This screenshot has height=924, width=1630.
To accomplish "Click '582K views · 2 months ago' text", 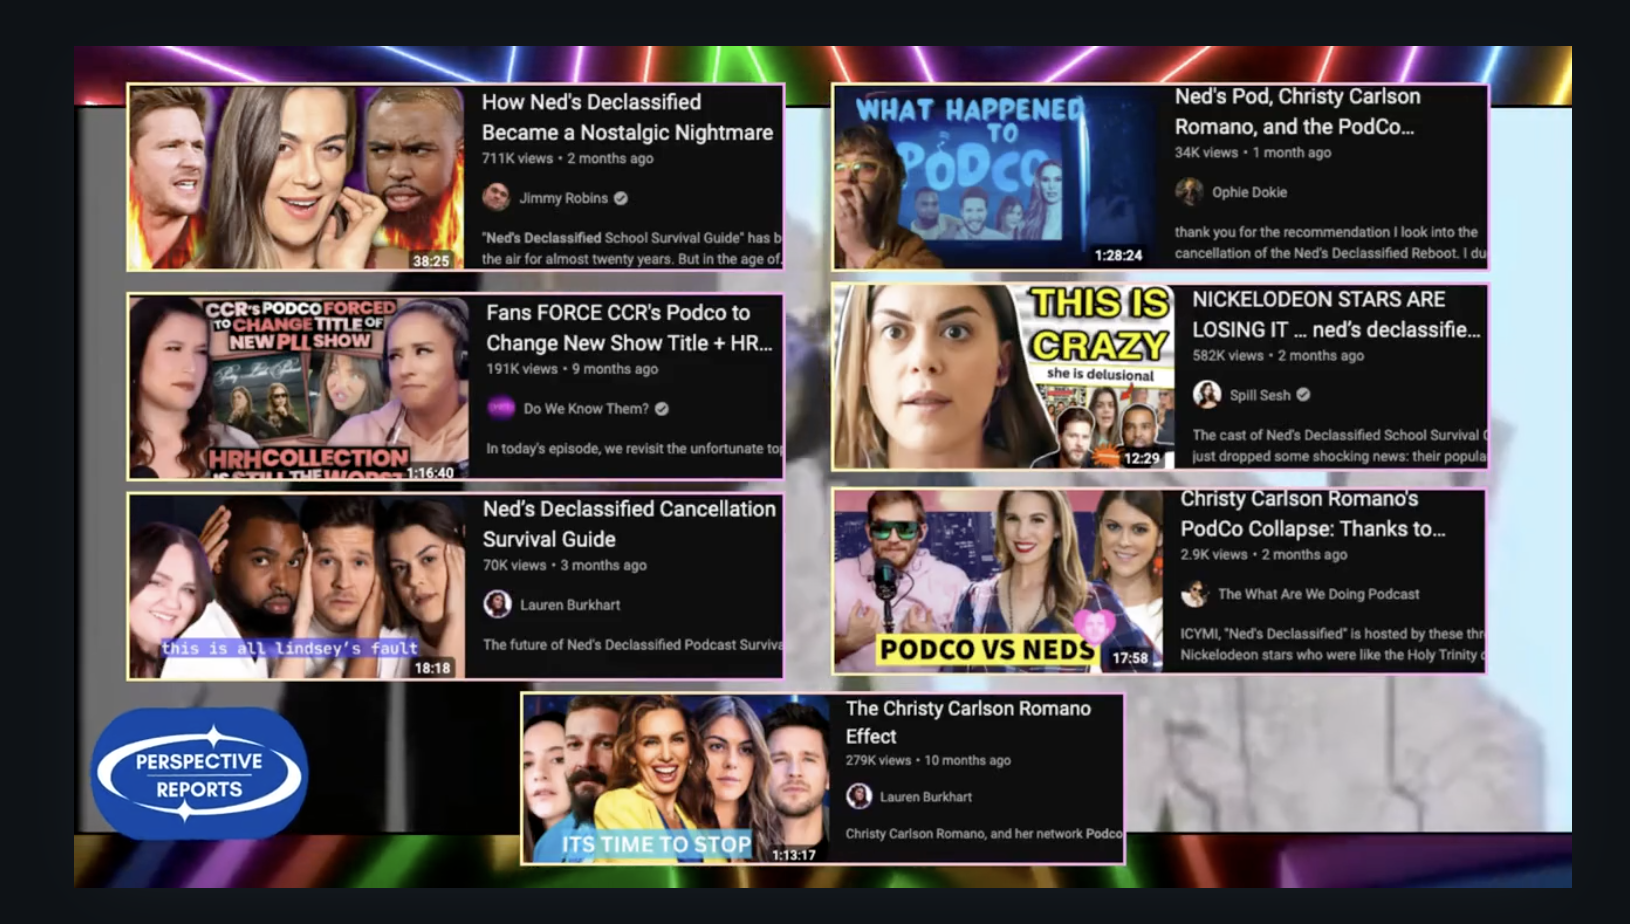I will pos(1278,355).
